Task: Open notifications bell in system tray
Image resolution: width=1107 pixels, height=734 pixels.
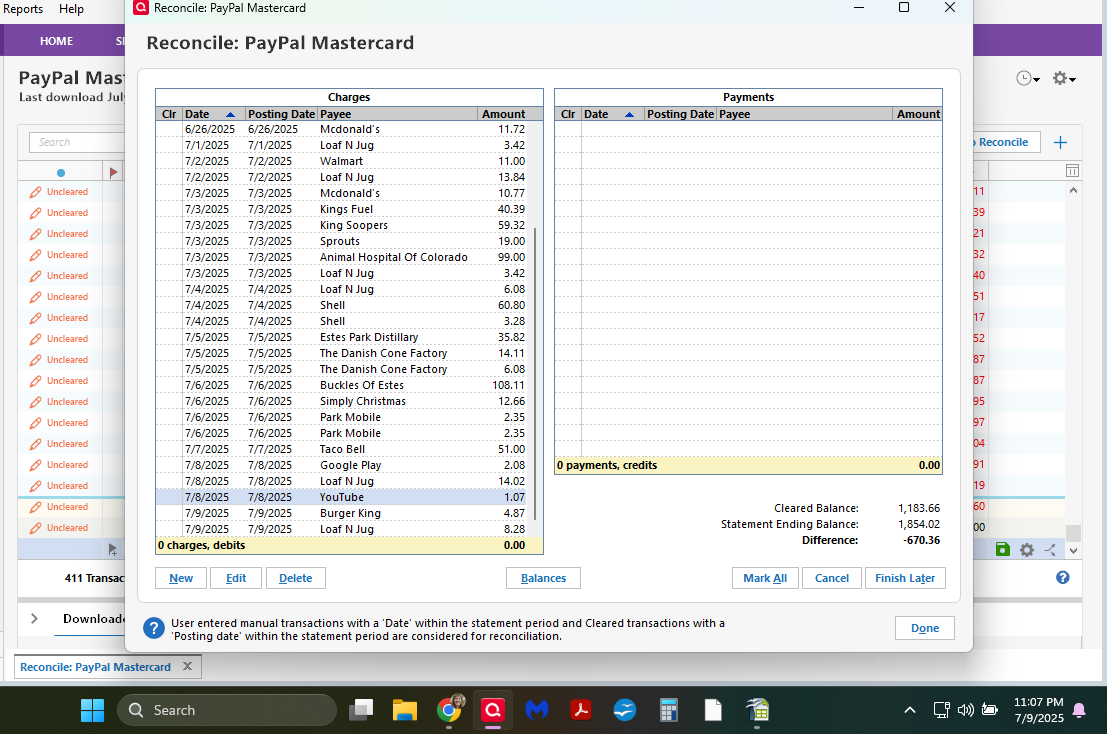Action: coord(1079,710)
